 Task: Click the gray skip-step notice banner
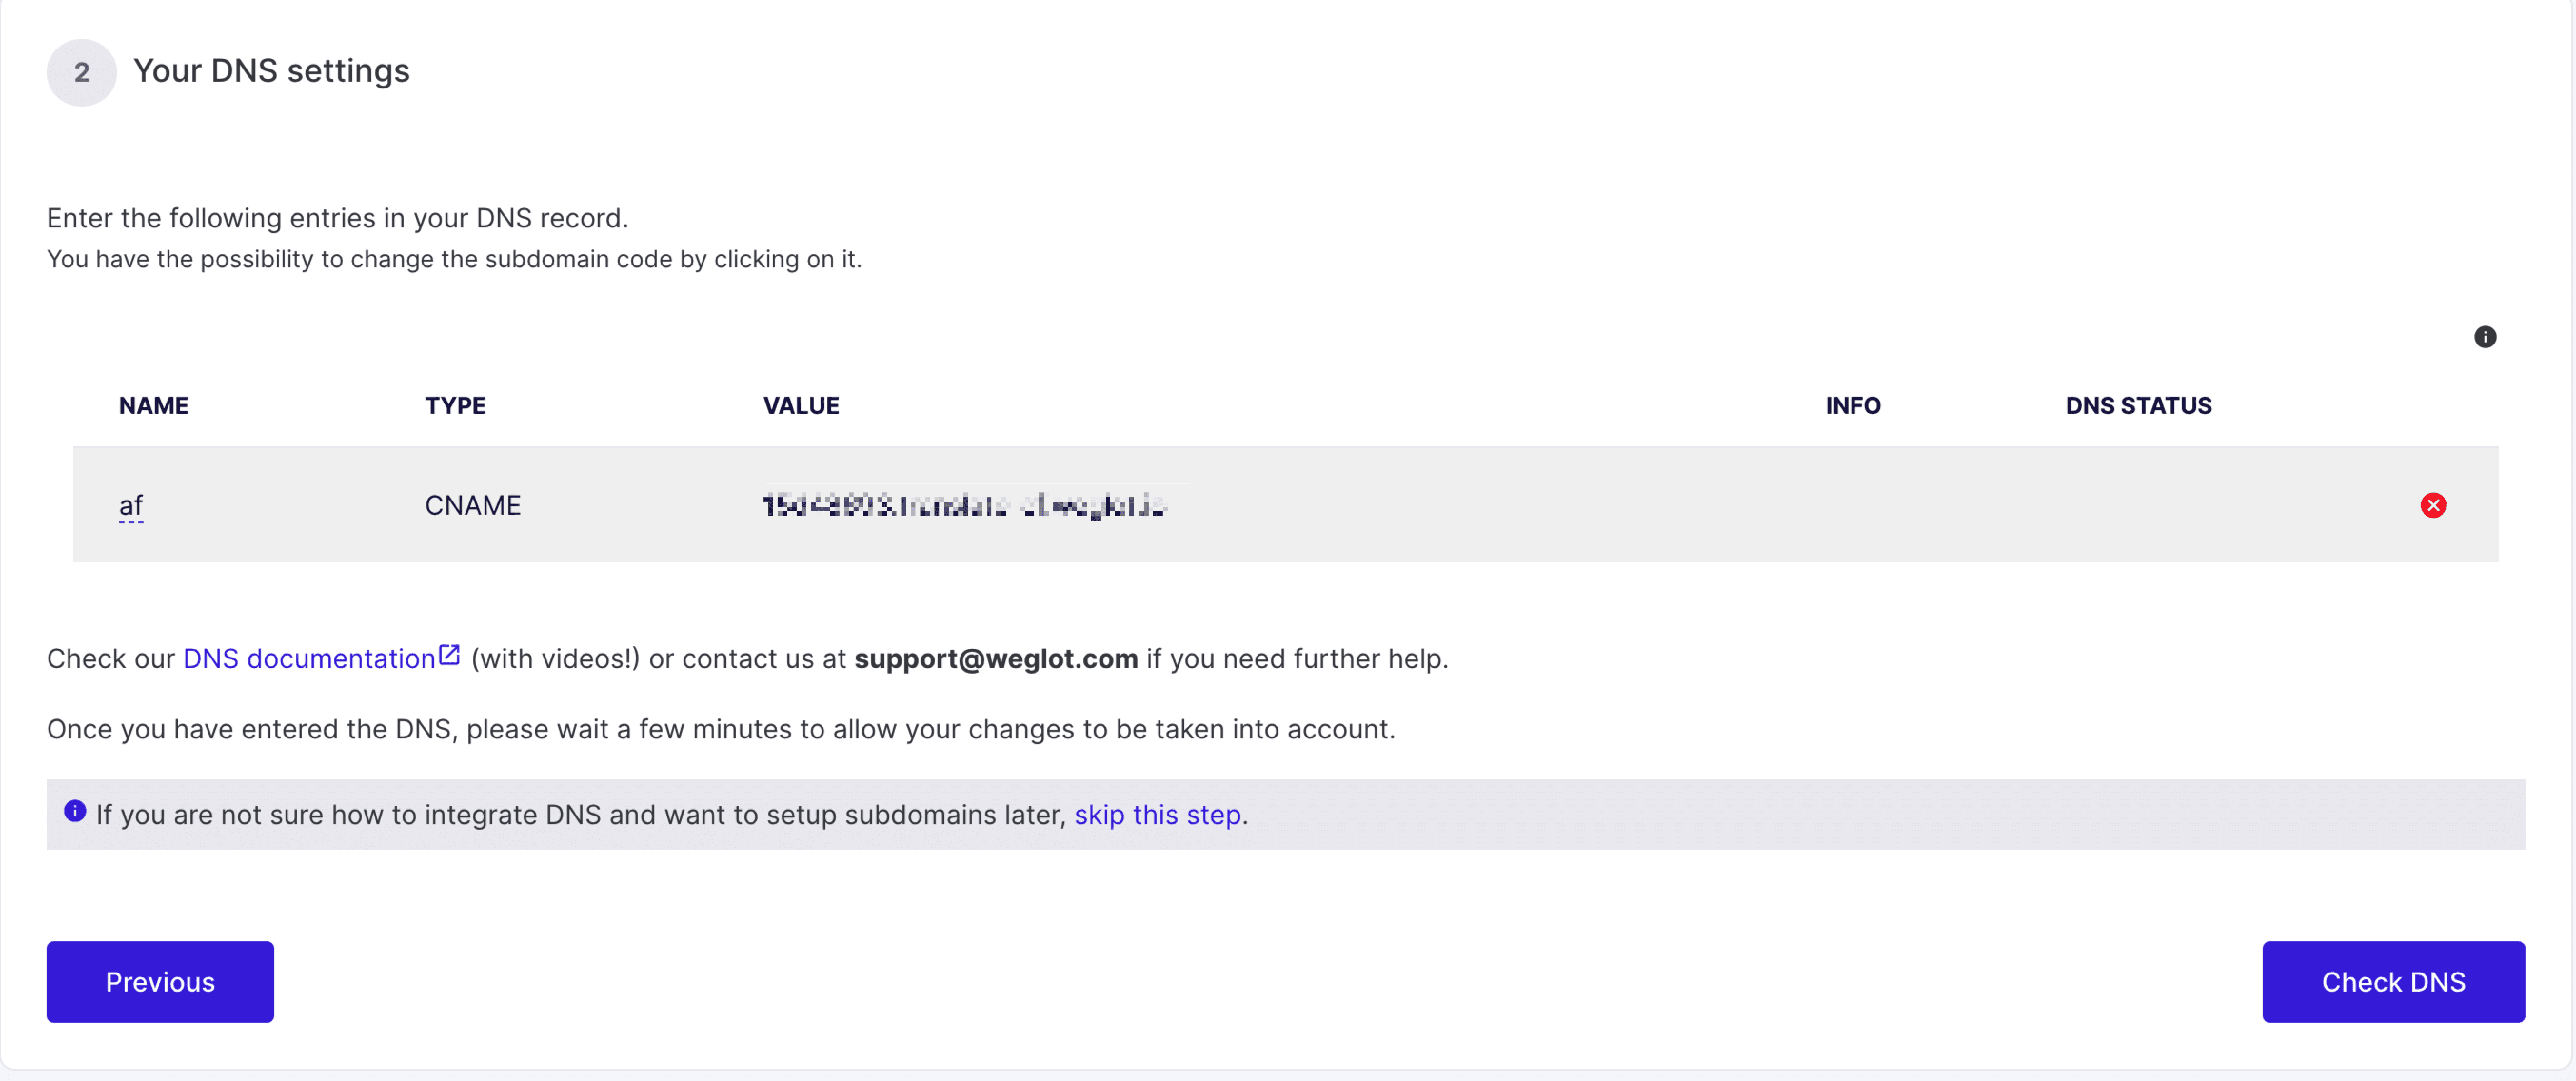(1285, 815)
